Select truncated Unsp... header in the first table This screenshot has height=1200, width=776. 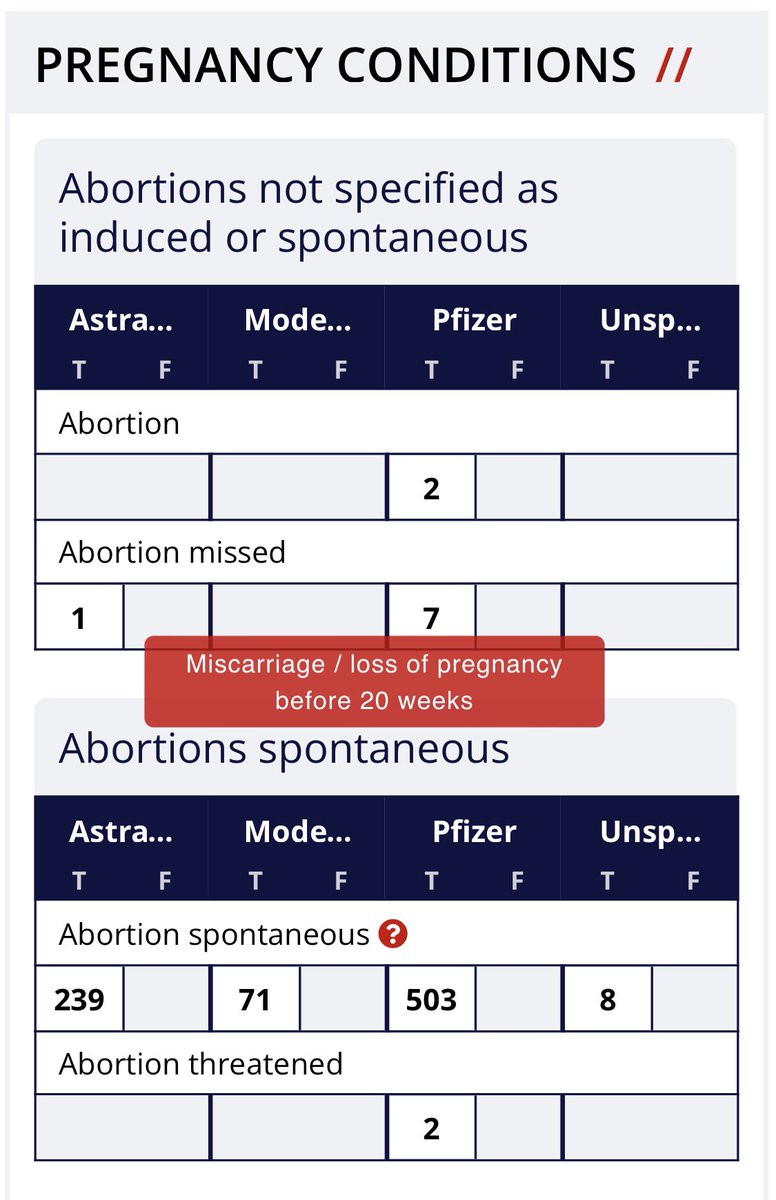click(x=650, y=321)
